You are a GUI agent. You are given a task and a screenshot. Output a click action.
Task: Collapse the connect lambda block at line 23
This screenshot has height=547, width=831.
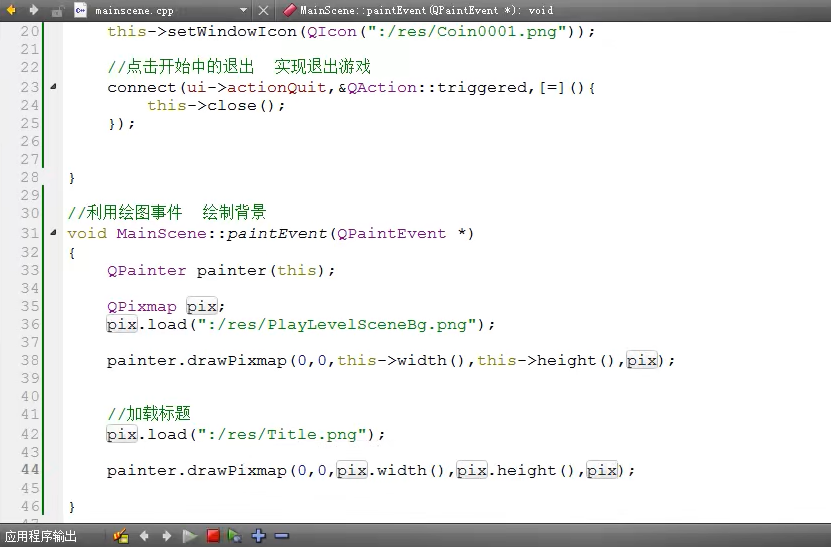(x=53, y=86)
